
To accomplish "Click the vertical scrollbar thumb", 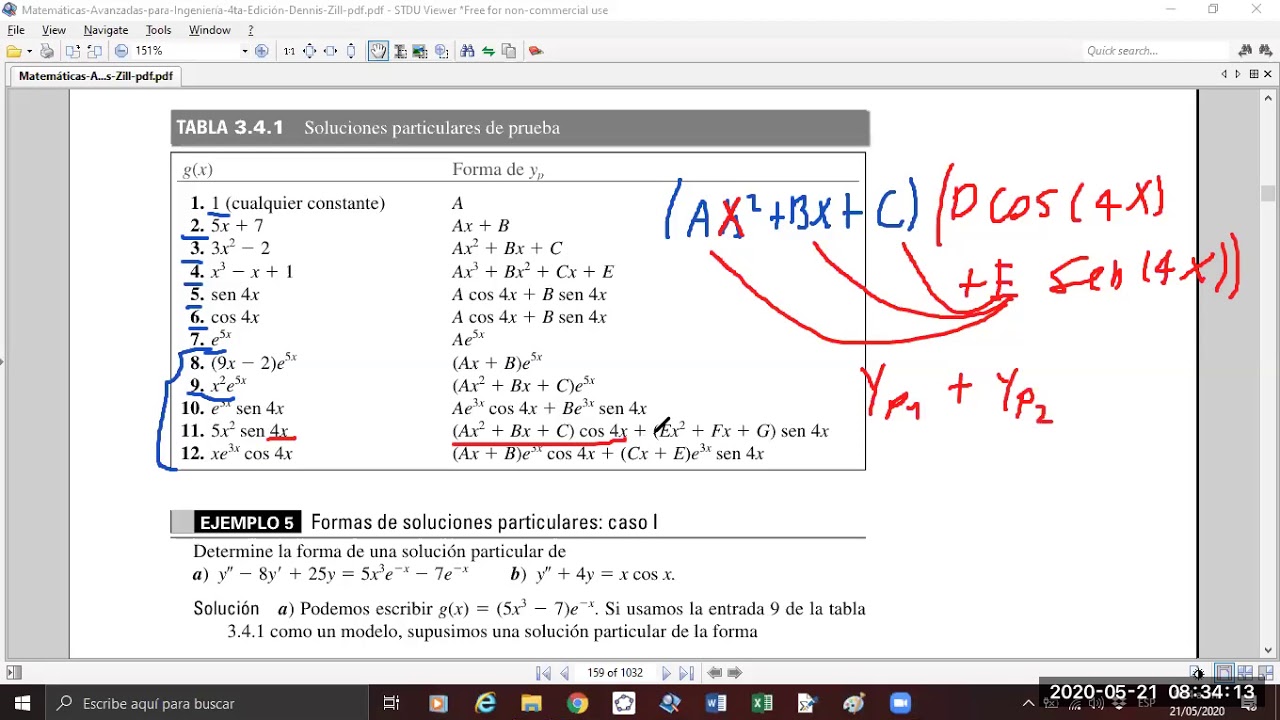I will coord(1268,192).
